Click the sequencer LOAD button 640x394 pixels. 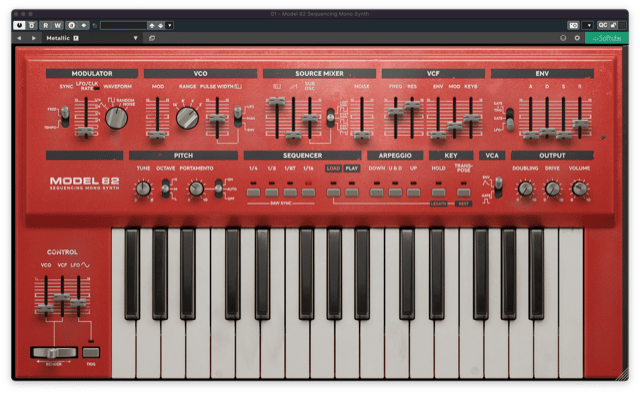pyautogui.click(x=333, y=168)
